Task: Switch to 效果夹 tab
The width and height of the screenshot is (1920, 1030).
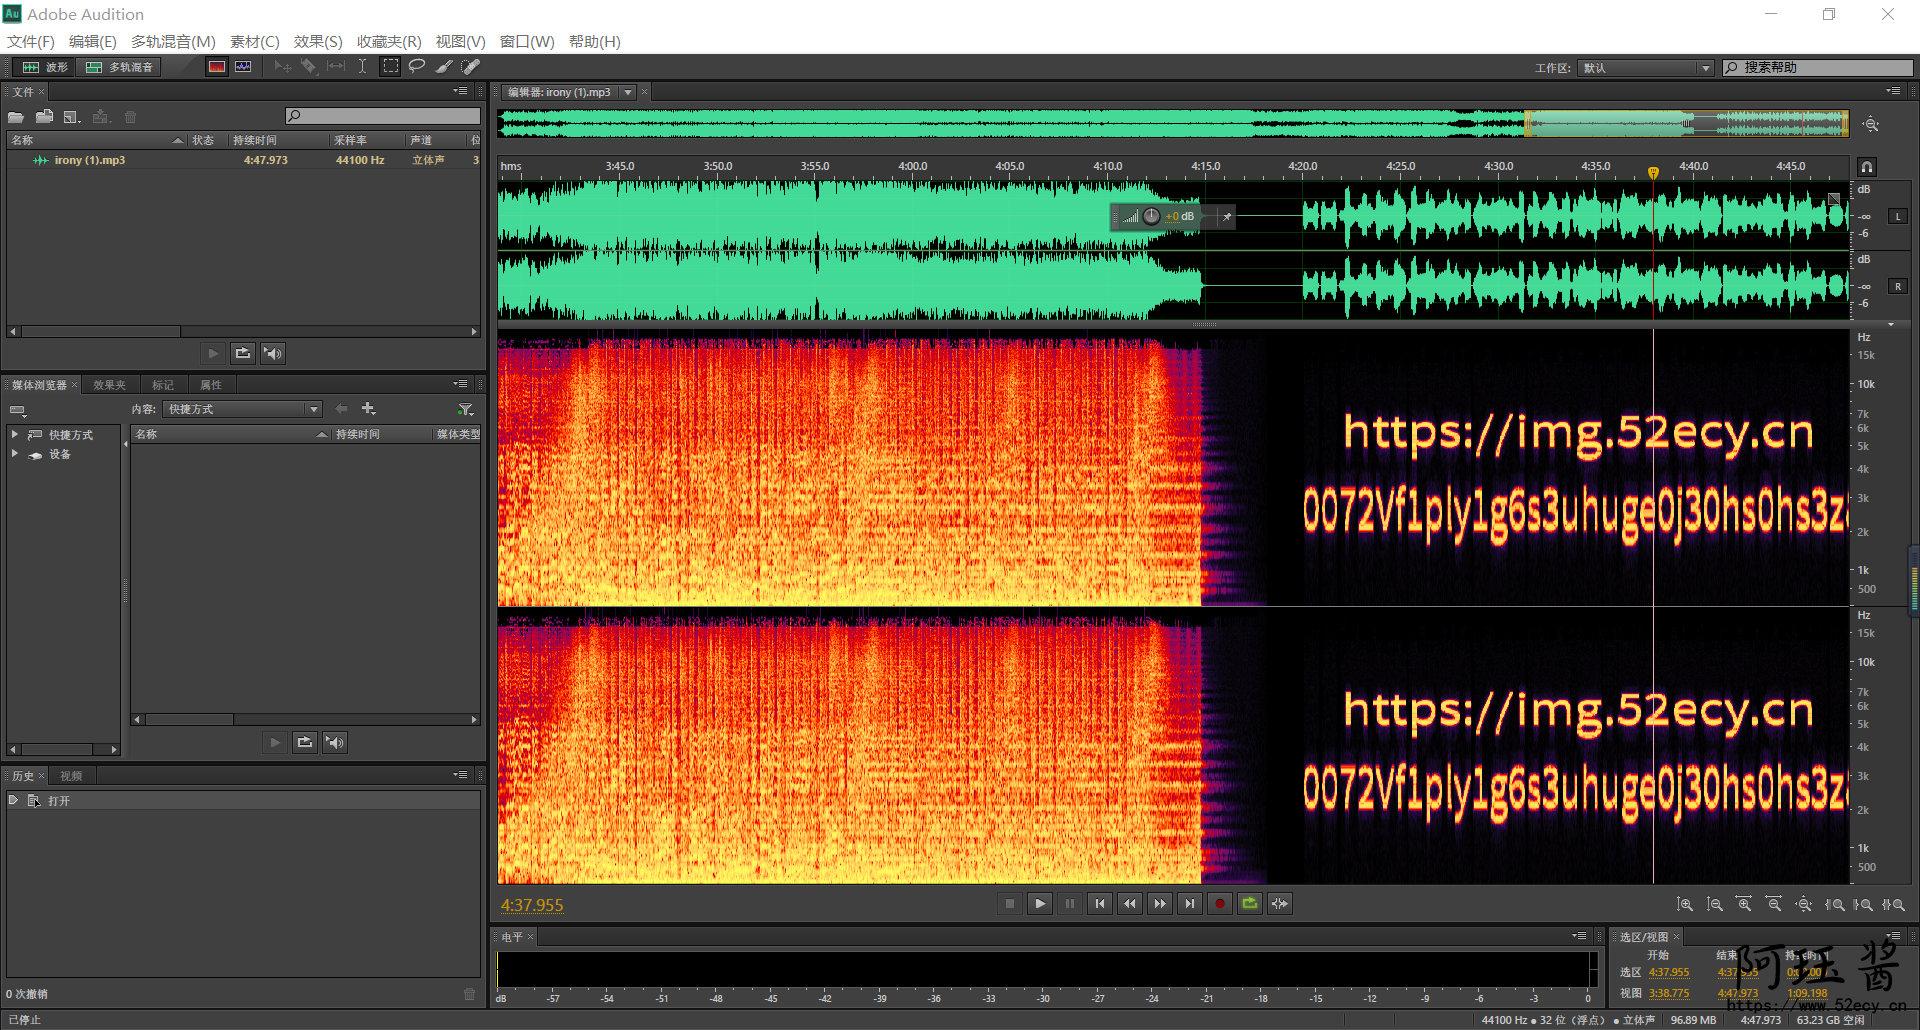Action: click(109, 385)
